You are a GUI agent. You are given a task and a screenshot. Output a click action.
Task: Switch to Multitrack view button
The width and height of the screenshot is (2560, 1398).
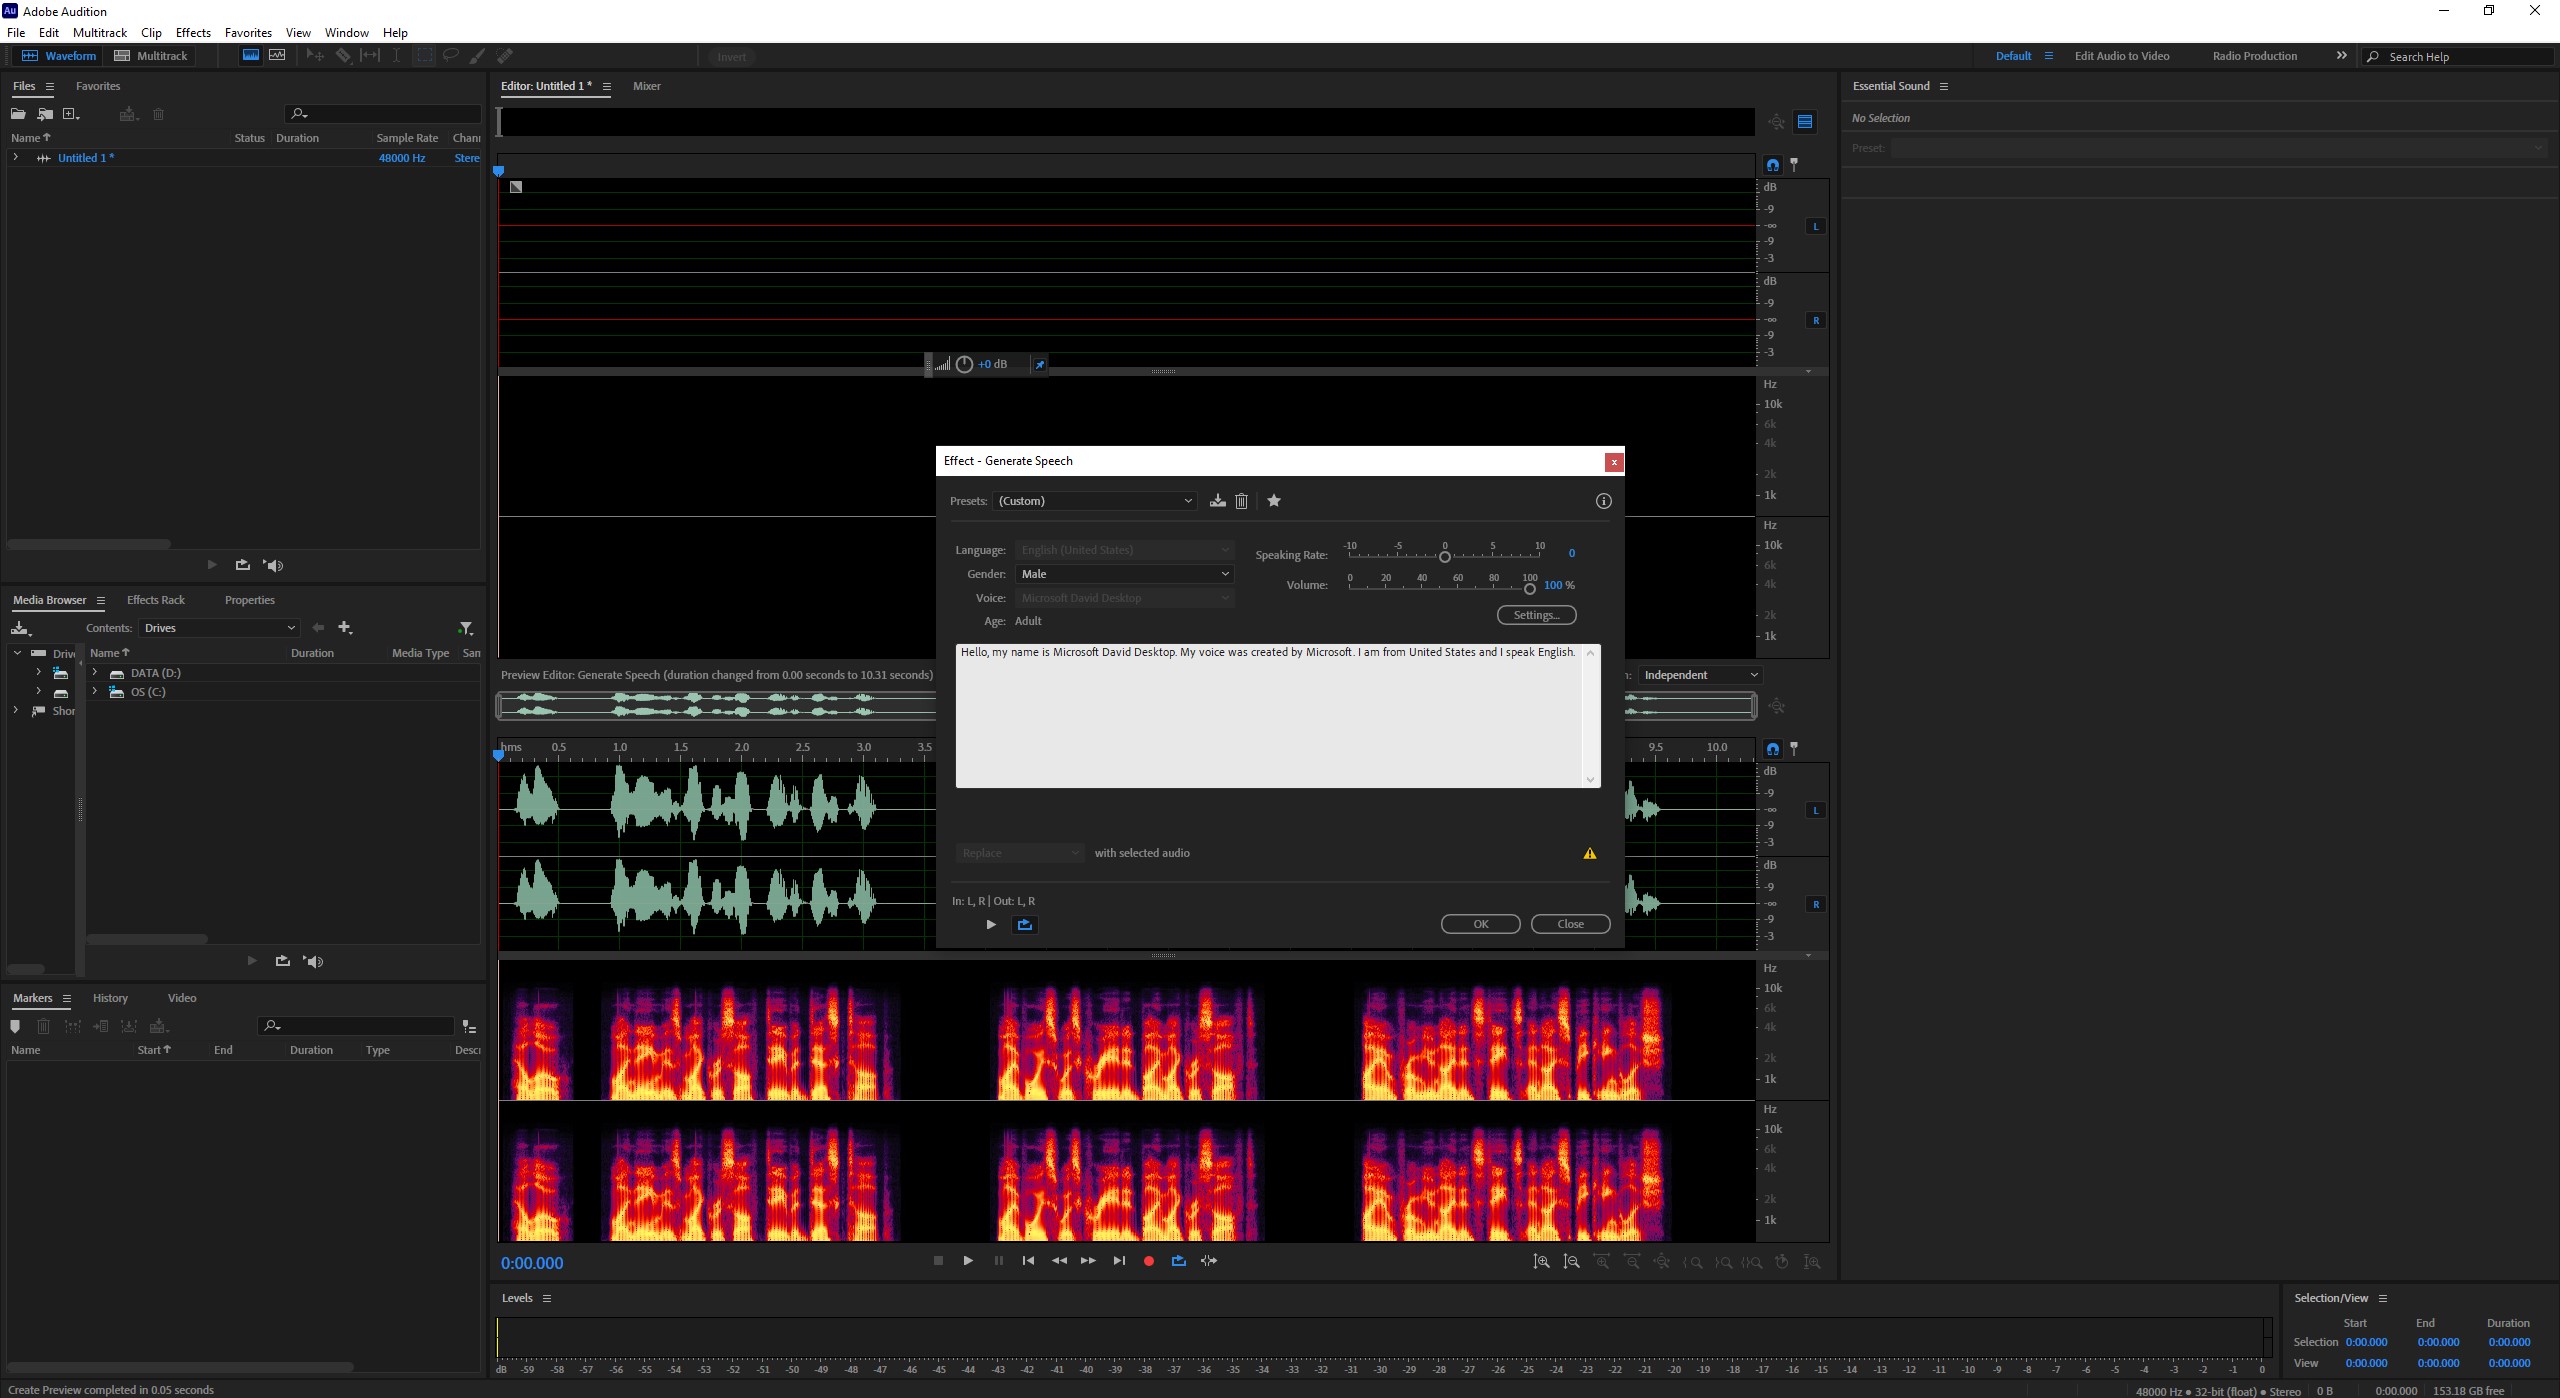click(x=151, y=56)
